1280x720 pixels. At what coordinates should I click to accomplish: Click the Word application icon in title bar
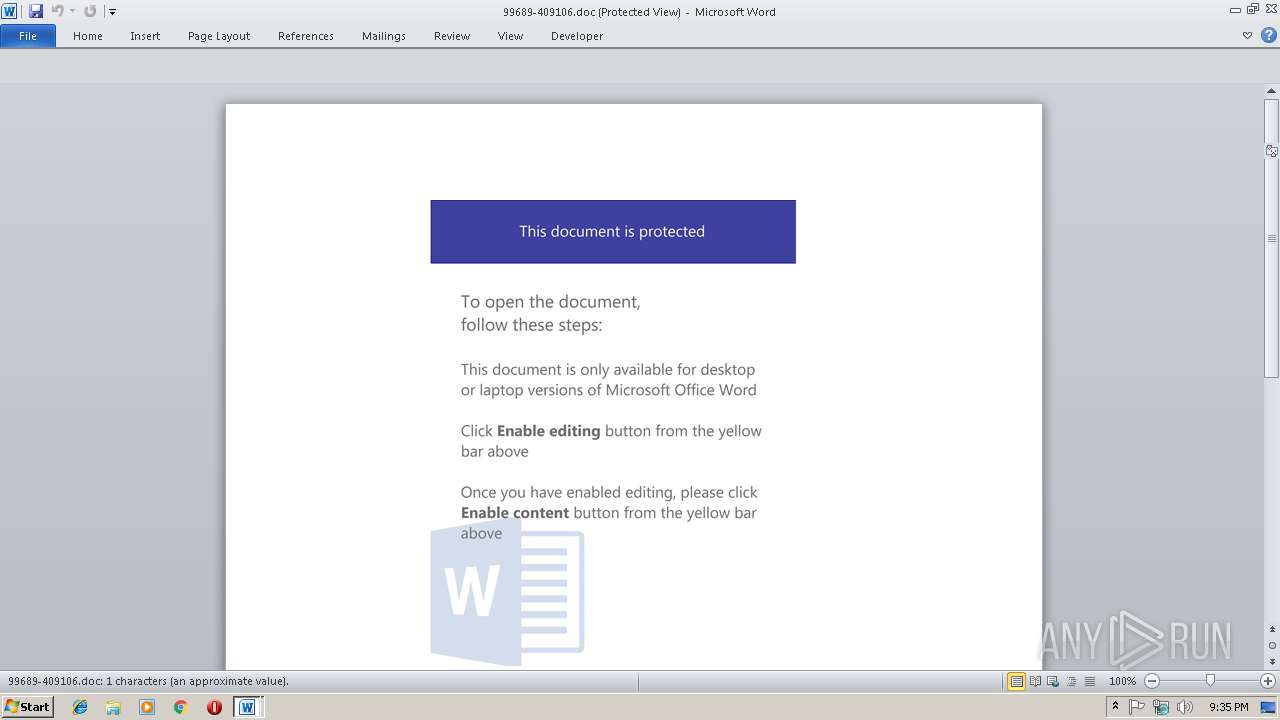pyautogui.click(x=9, y=11)
